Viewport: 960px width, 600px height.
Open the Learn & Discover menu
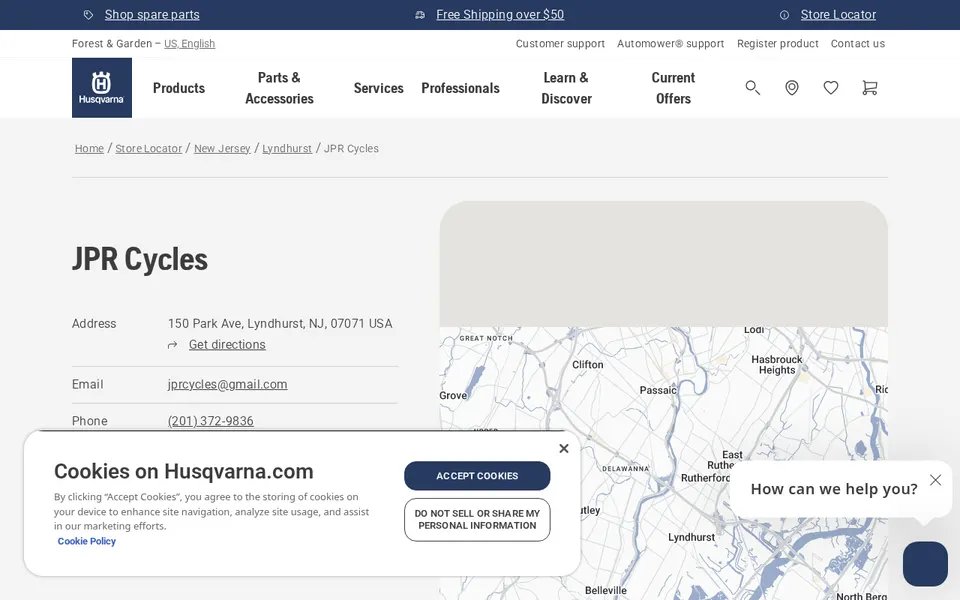566,88
